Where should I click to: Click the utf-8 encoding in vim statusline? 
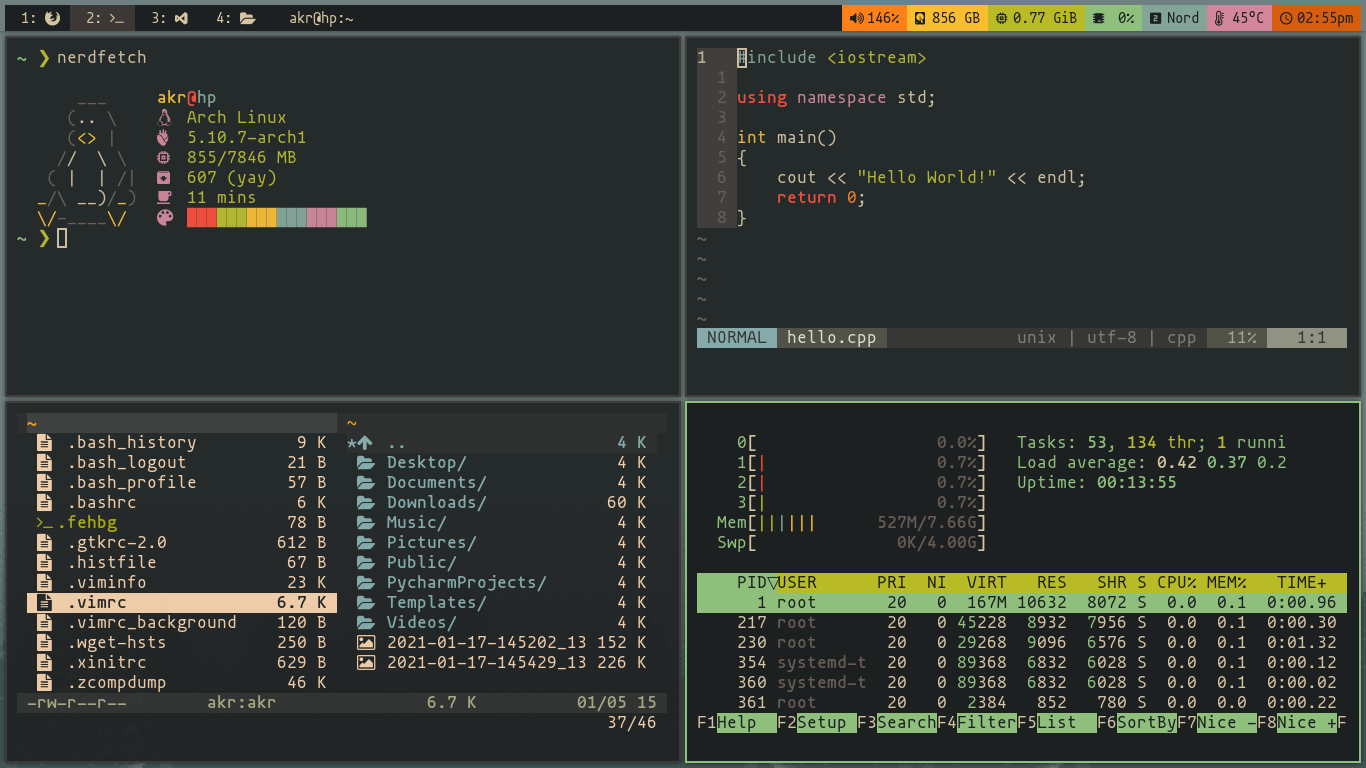point(1111,337)
